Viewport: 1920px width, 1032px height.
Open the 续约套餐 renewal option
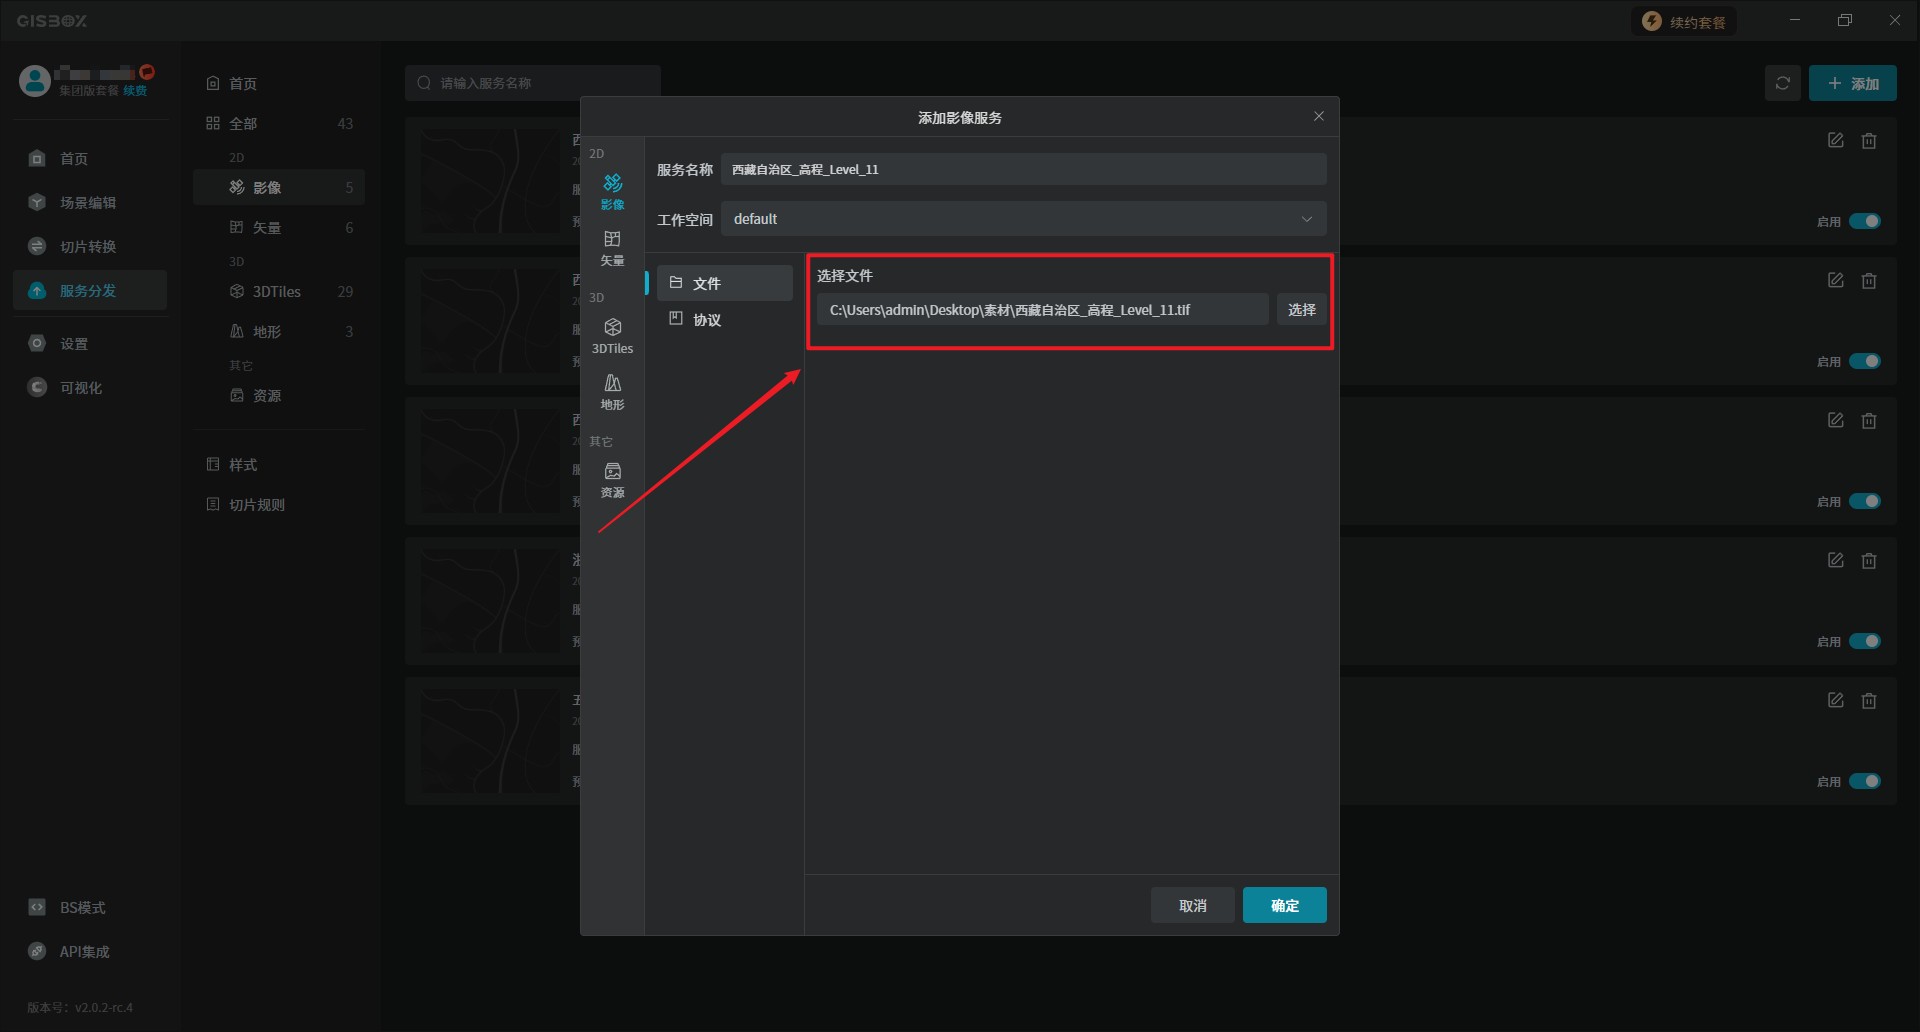click(x=1685, y=22)
